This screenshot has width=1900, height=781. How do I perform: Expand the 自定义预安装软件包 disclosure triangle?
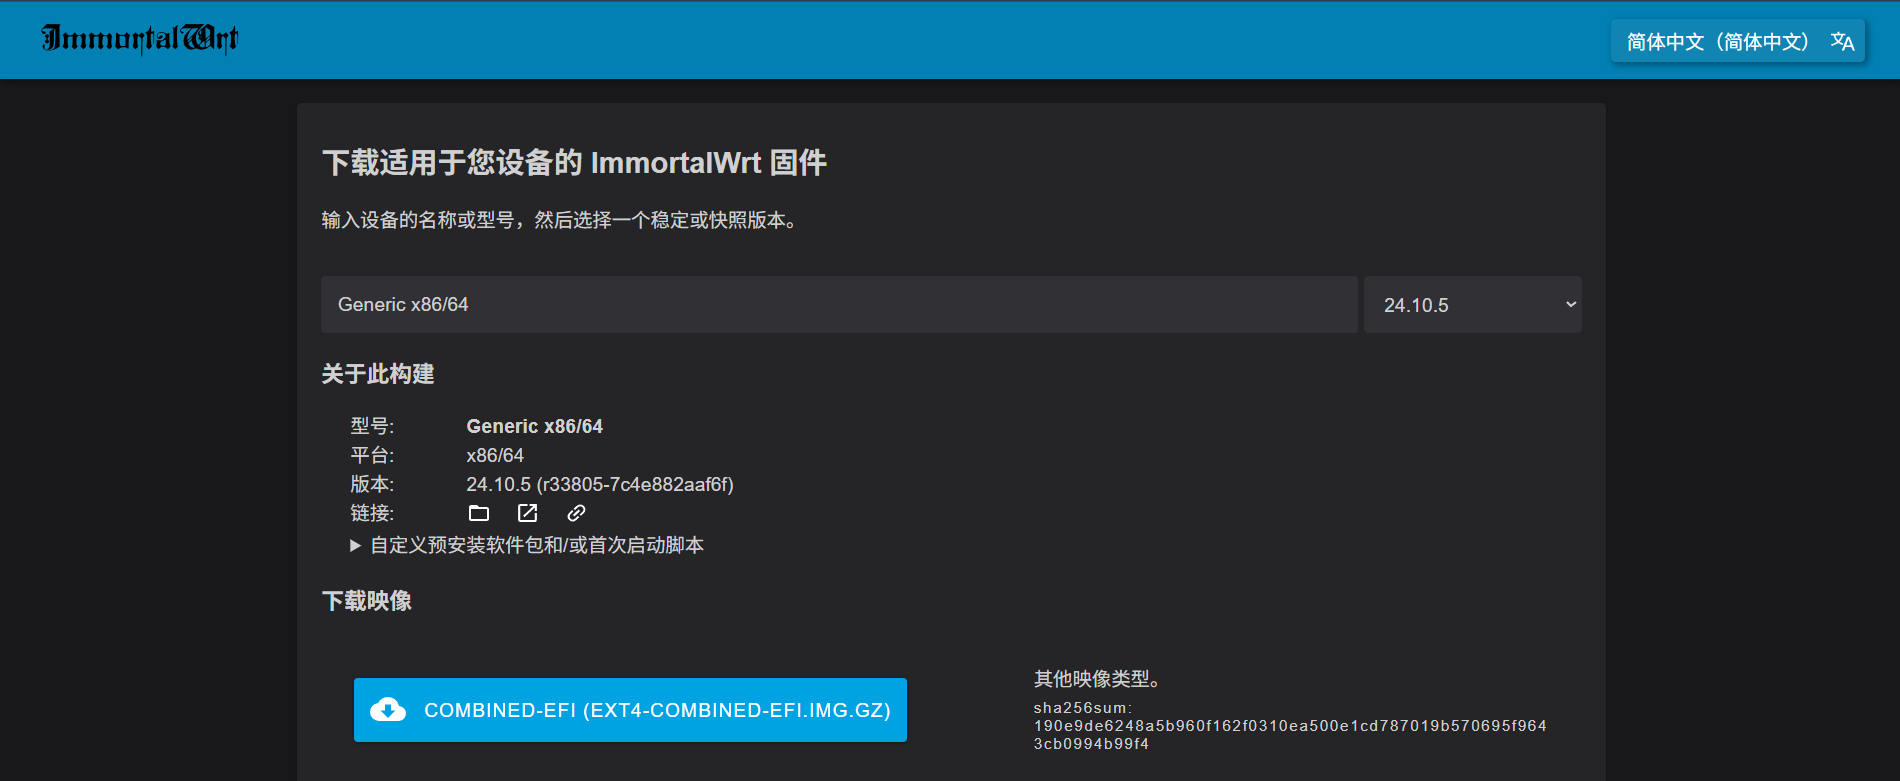(355, 545)
